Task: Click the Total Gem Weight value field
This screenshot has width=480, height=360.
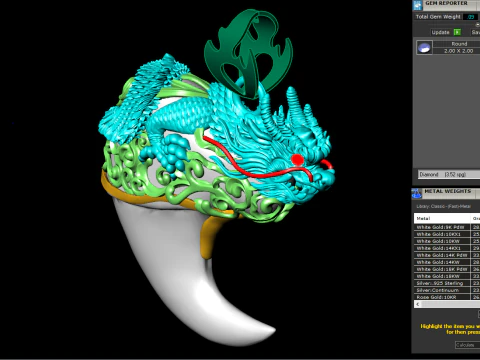Action: 471,17
